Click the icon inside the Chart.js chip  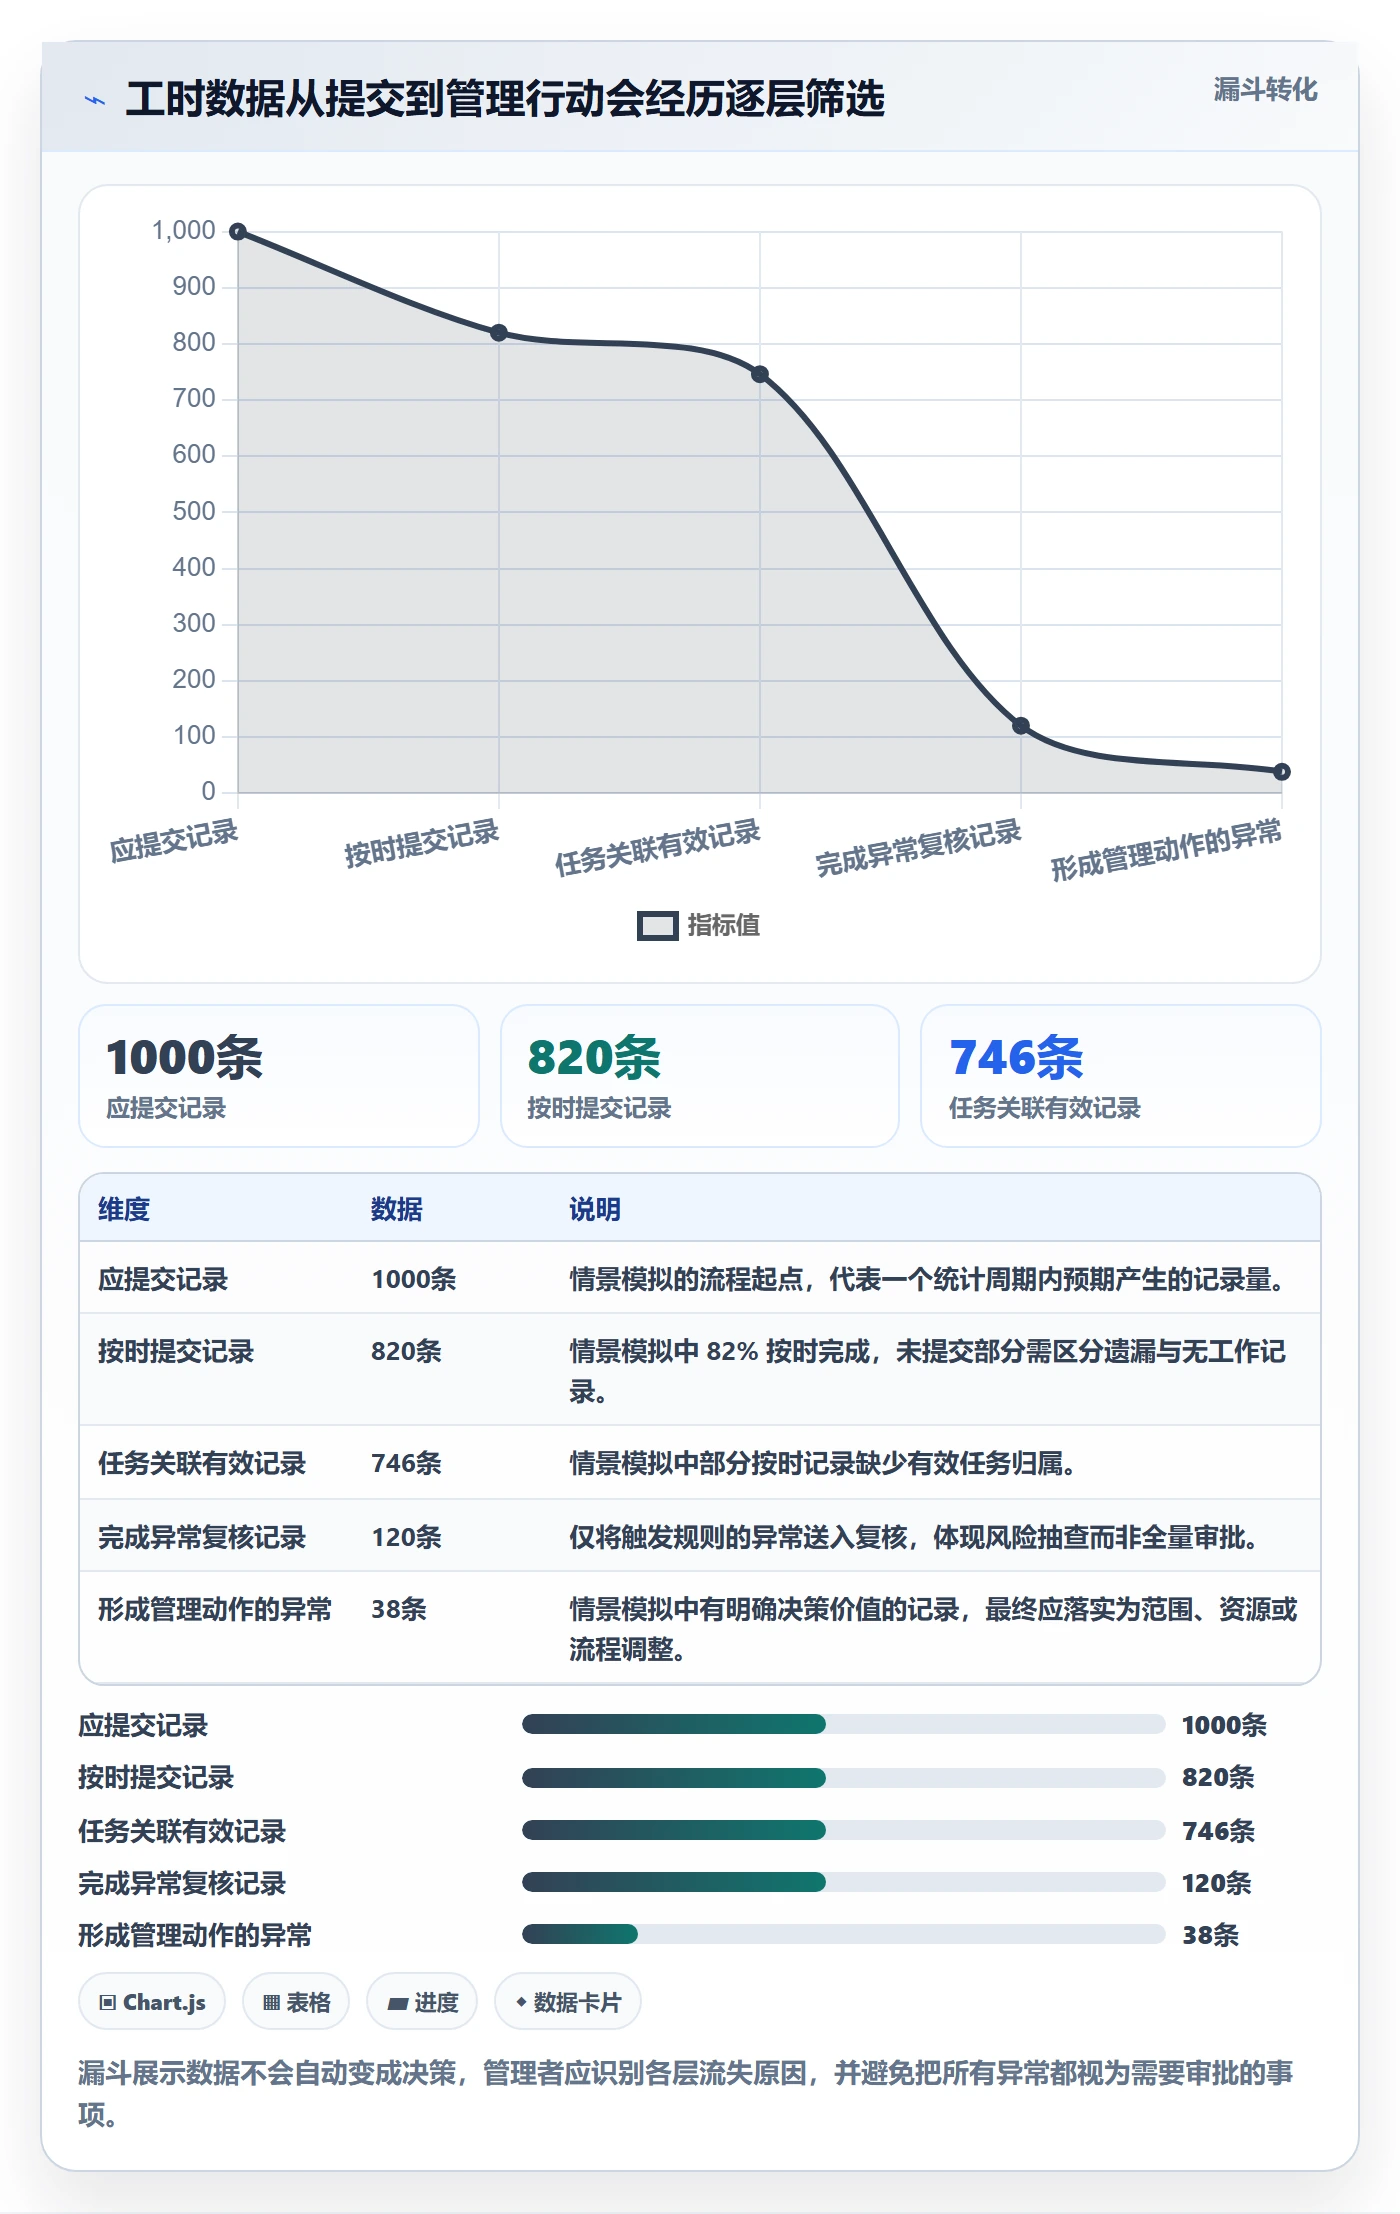coord(108,2002)
